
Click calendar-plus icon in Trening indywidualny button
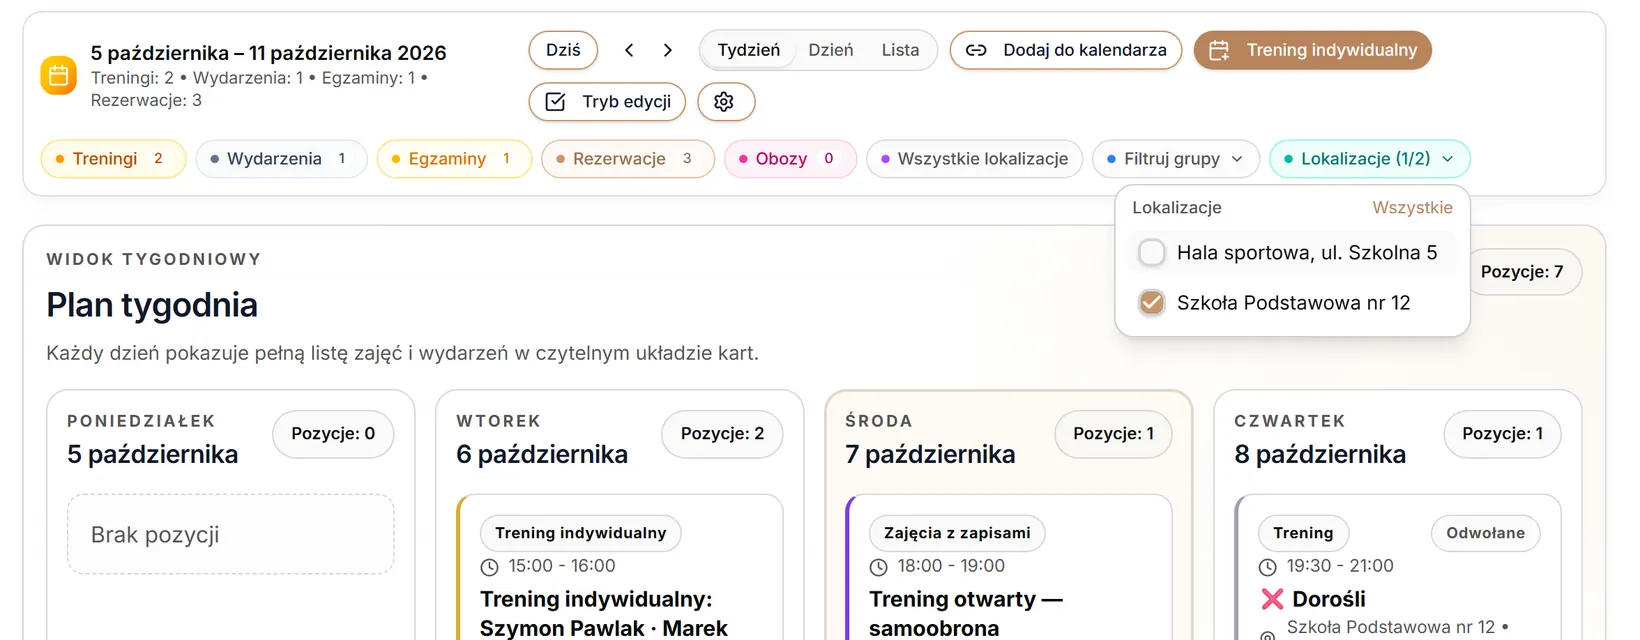pyautogui.click(x=1219, y=50)
